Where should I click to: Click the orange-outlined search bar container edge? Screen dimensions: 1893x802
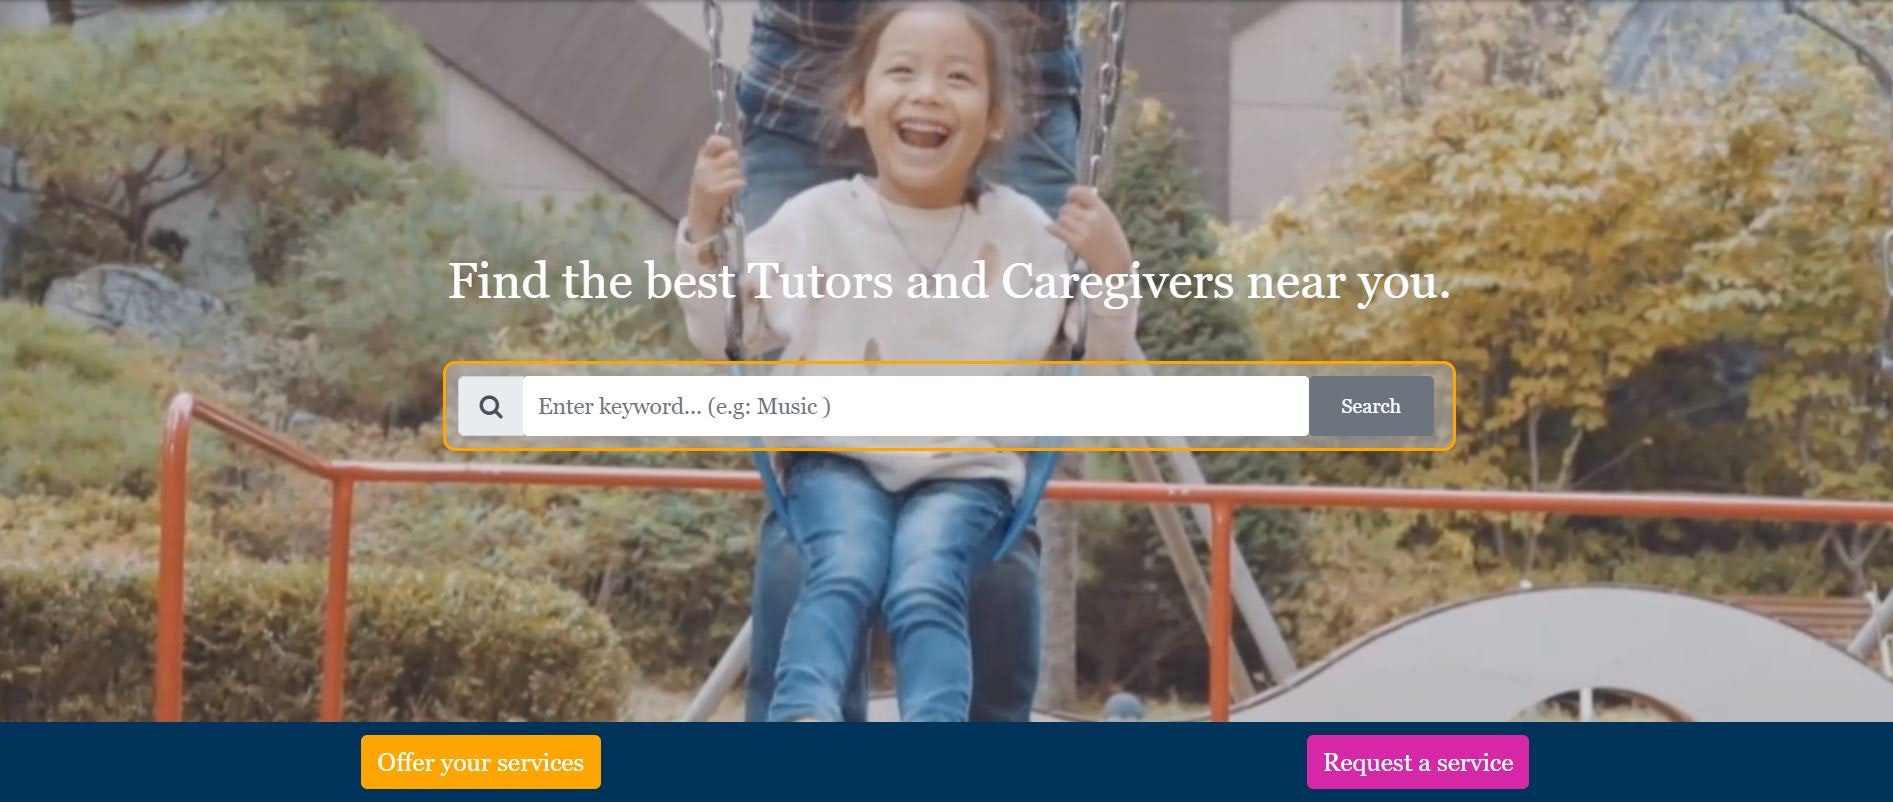(948, 363)
